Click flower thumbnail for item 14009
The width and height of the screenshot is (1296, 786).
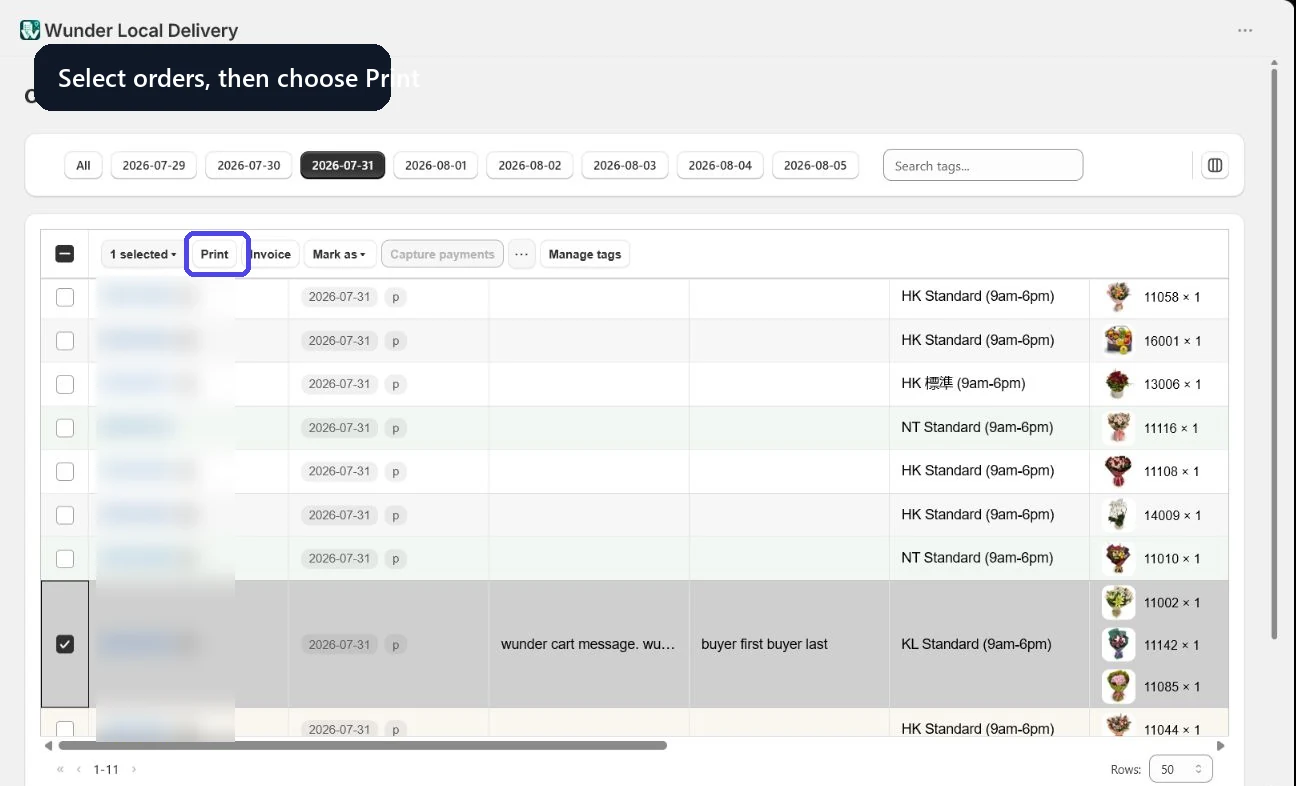(1118, 515)
